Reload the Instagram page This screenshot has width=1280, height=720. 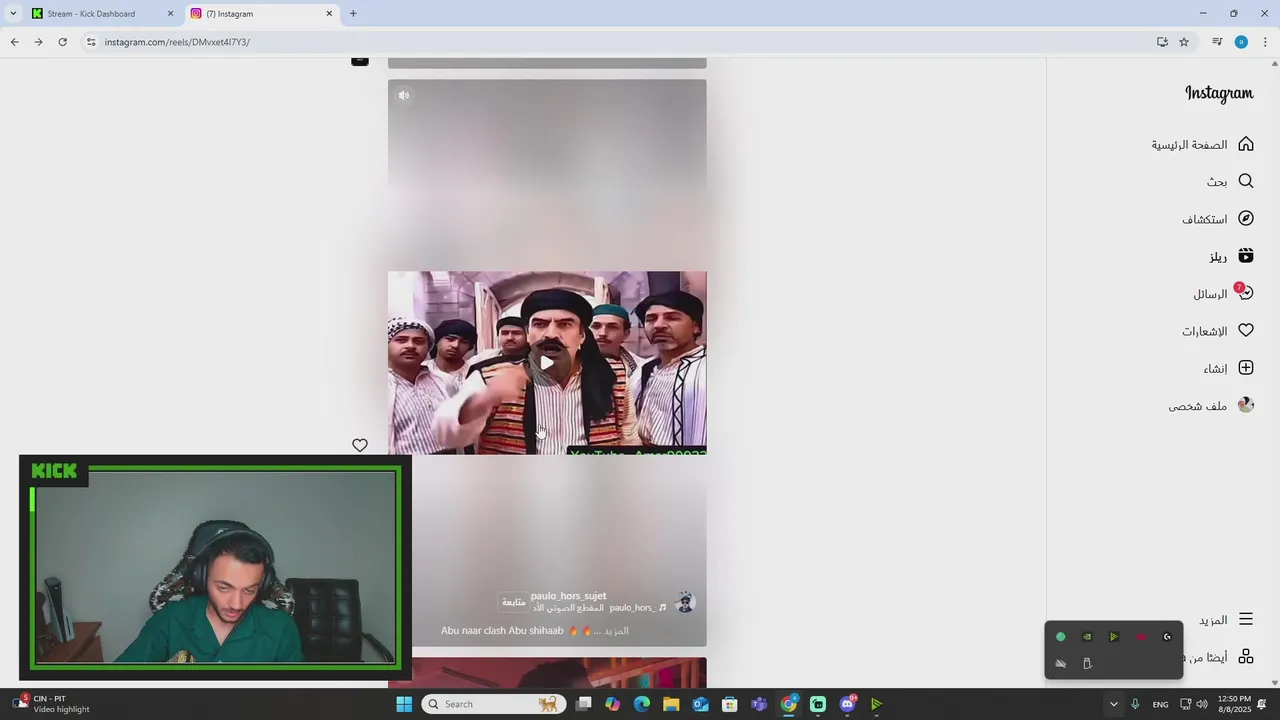click(62, 42)
